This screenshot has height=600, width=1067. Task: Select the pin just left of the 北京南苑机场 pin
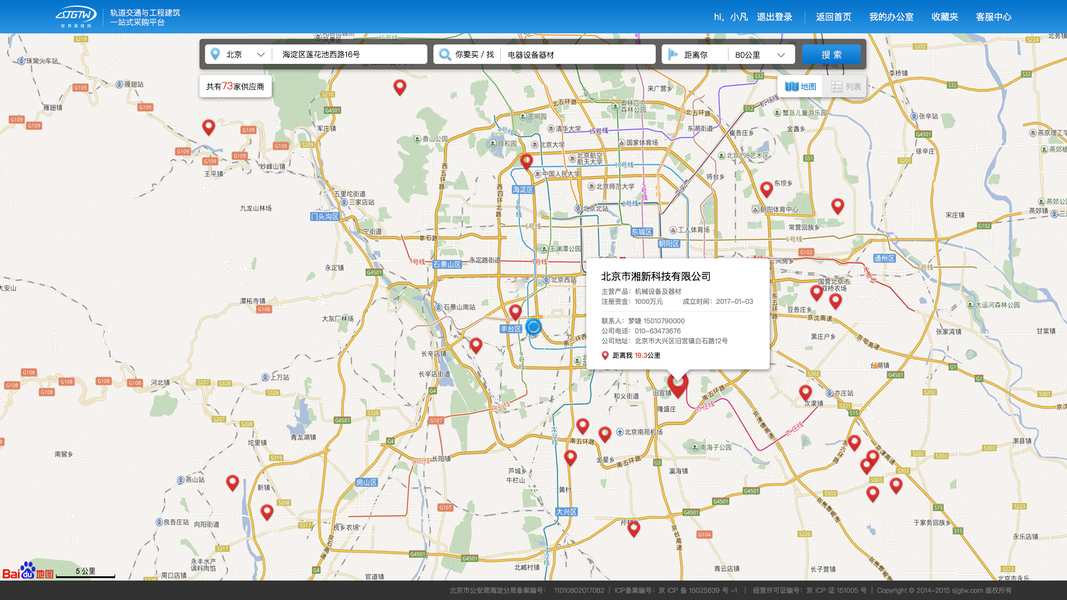(582, 427)
